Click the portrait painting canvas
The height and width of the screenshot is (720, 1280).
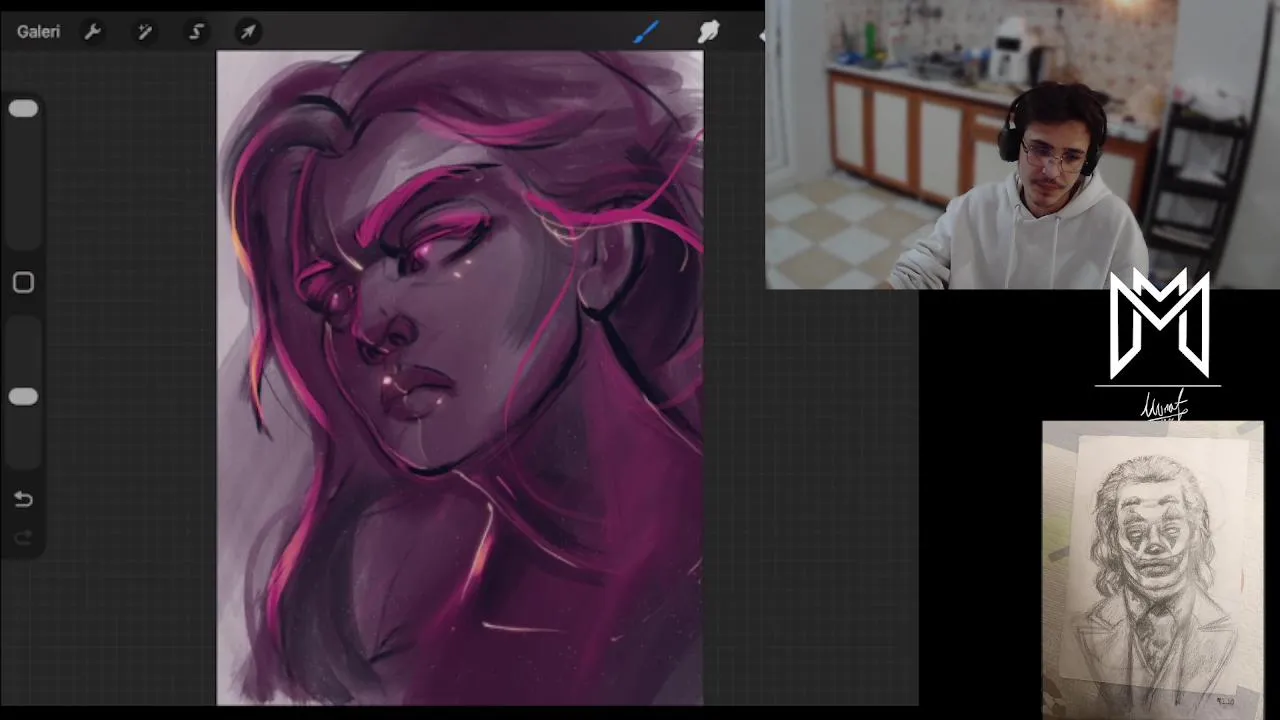pyautogui.click(x=460, y=378)
